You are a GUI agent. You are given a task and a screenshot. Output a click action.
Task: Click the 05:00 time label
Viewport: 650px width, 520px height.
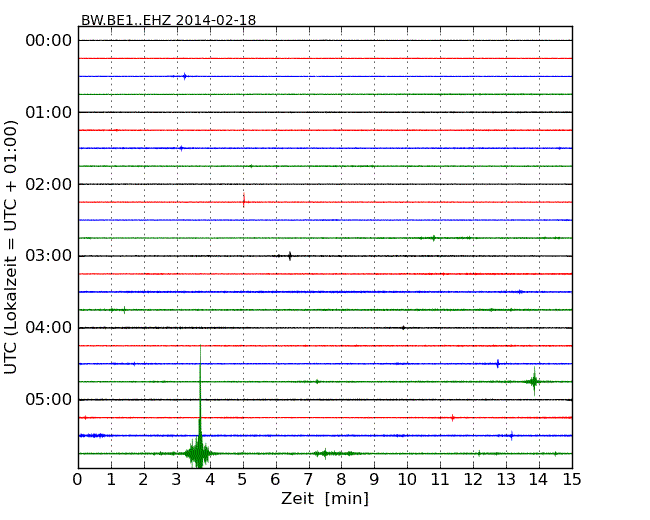click(x=49, y=399)
